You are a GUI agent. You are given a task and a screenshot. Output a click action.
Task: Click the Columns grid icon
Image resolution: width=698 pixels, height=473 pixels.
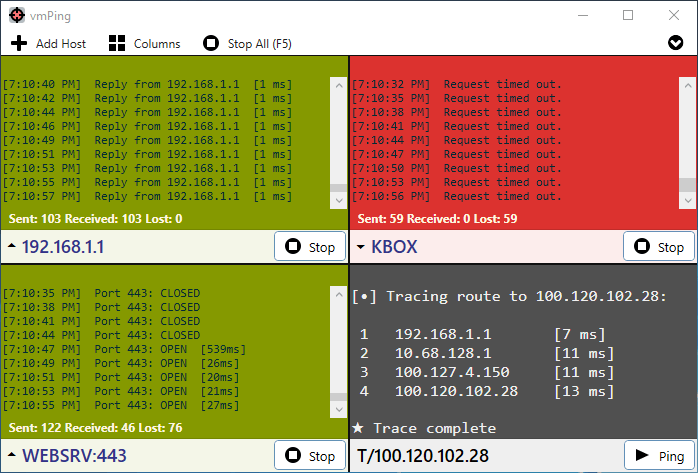pyautogui.click(x=117, y=43)
